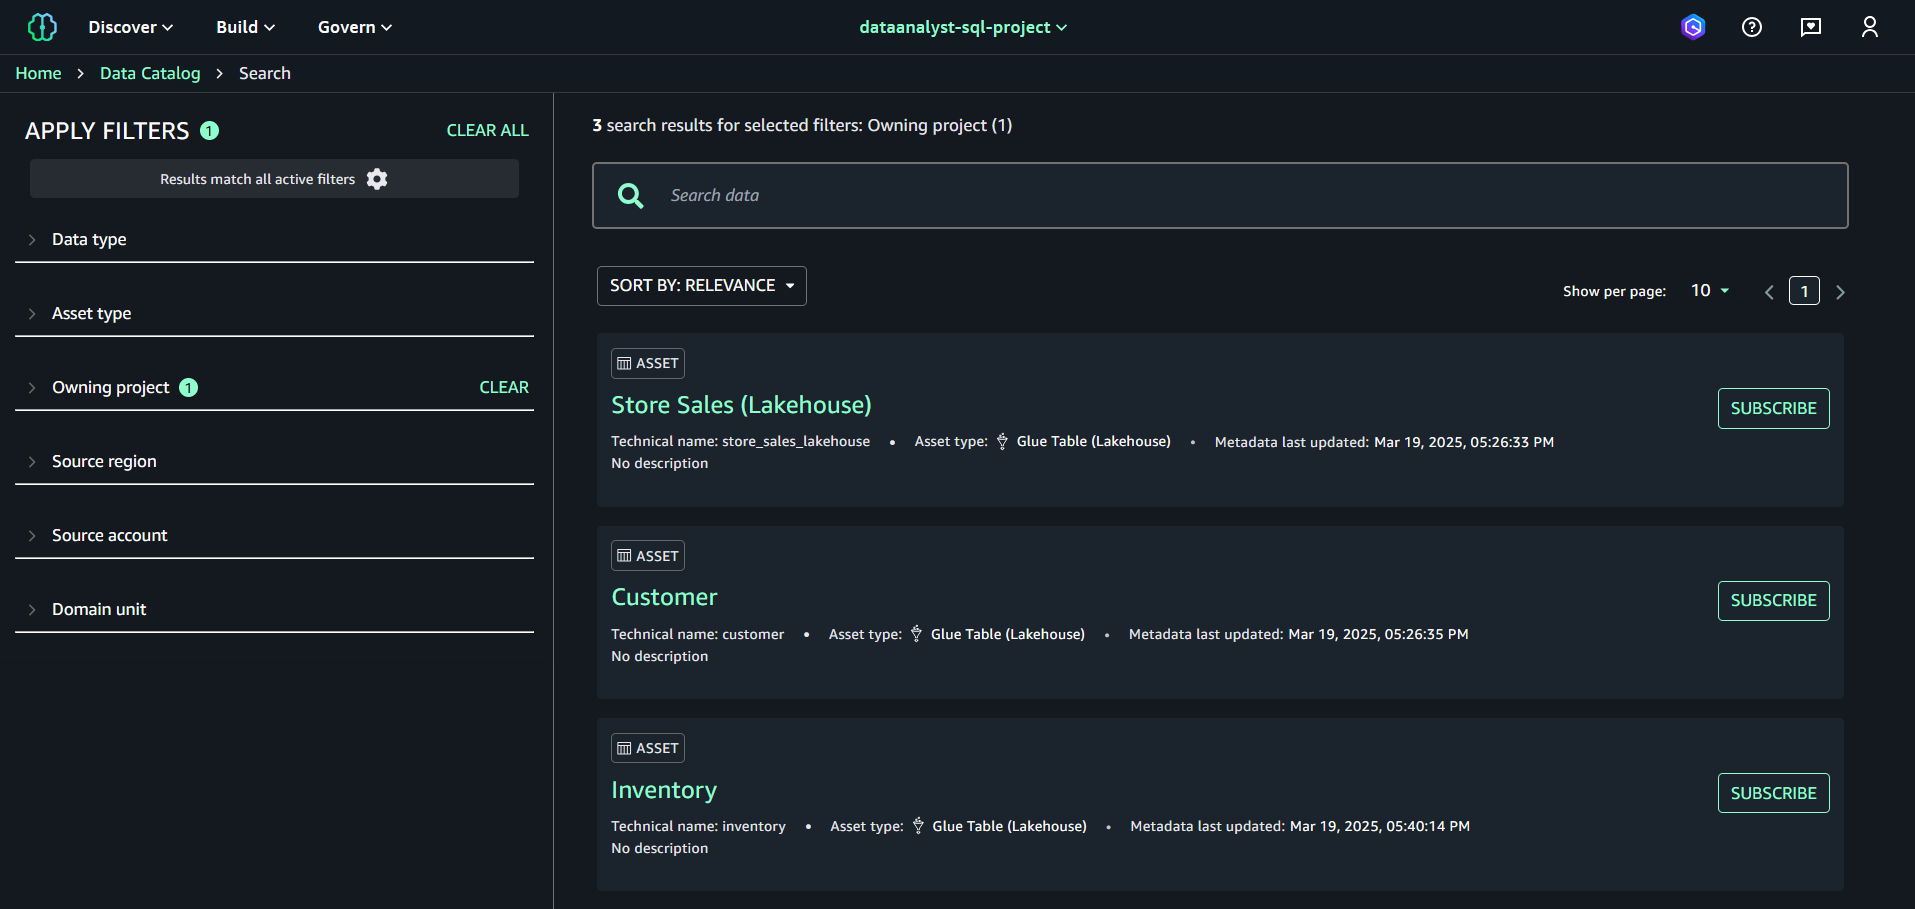Open the user profile icon
The height and width of the screenshot is (909, 1915).
click(1870, 27)
